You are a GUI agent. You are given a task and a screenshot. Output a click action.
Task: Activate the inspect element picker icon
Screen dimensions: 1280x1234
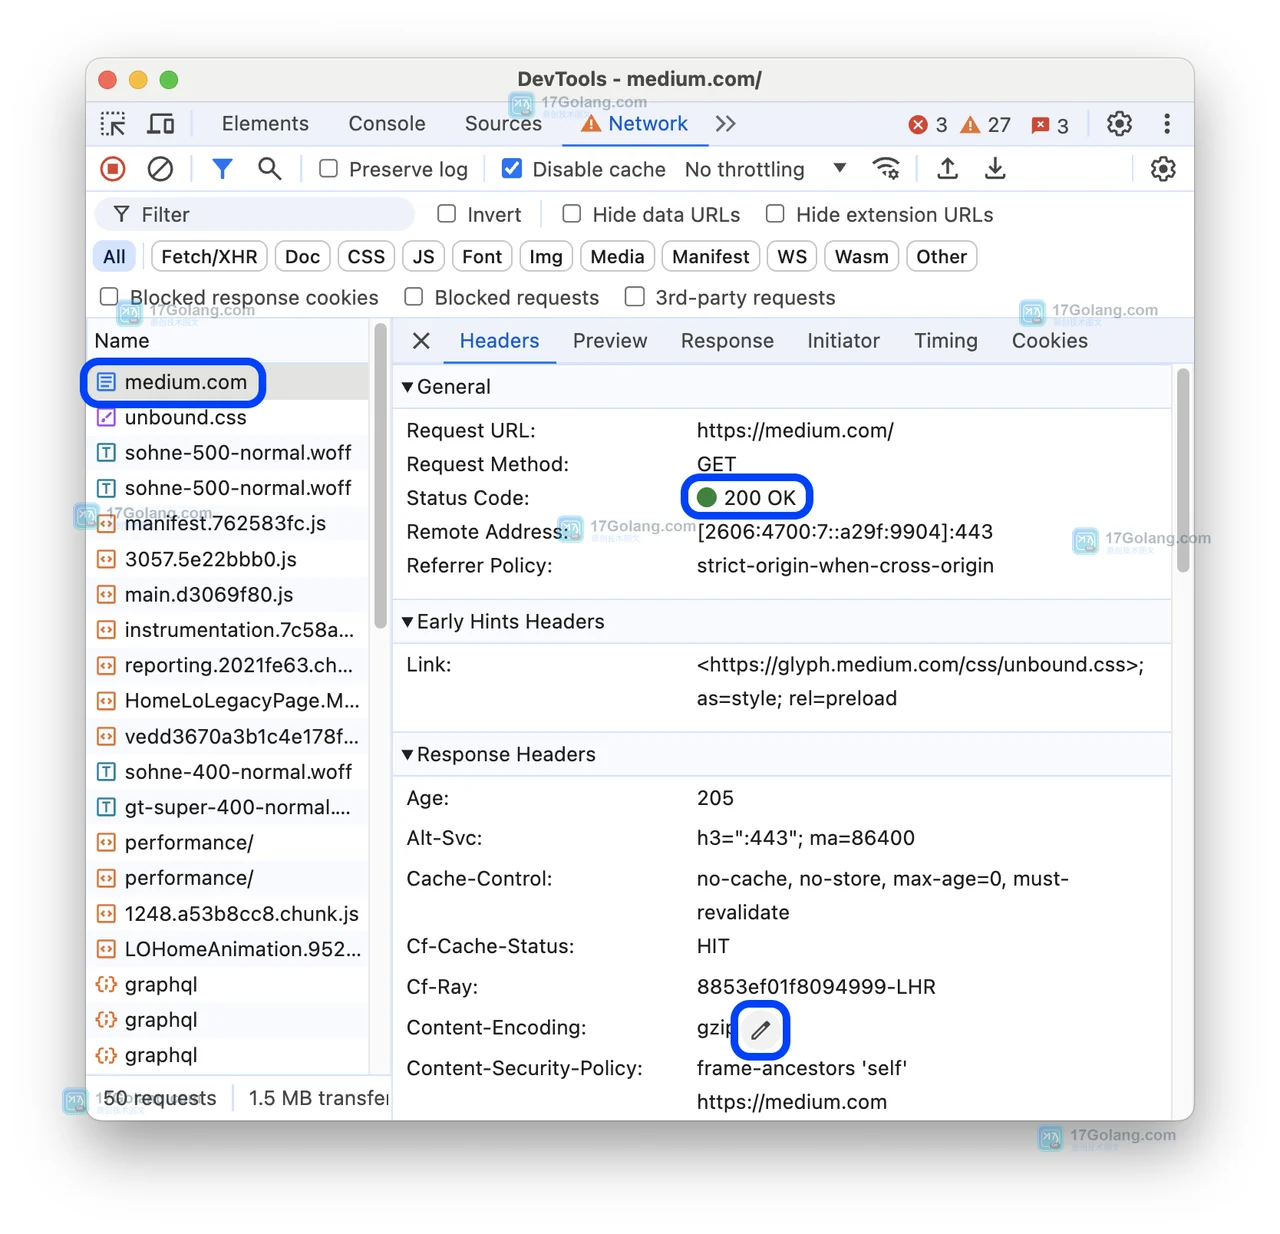click(x=113, y=124)
